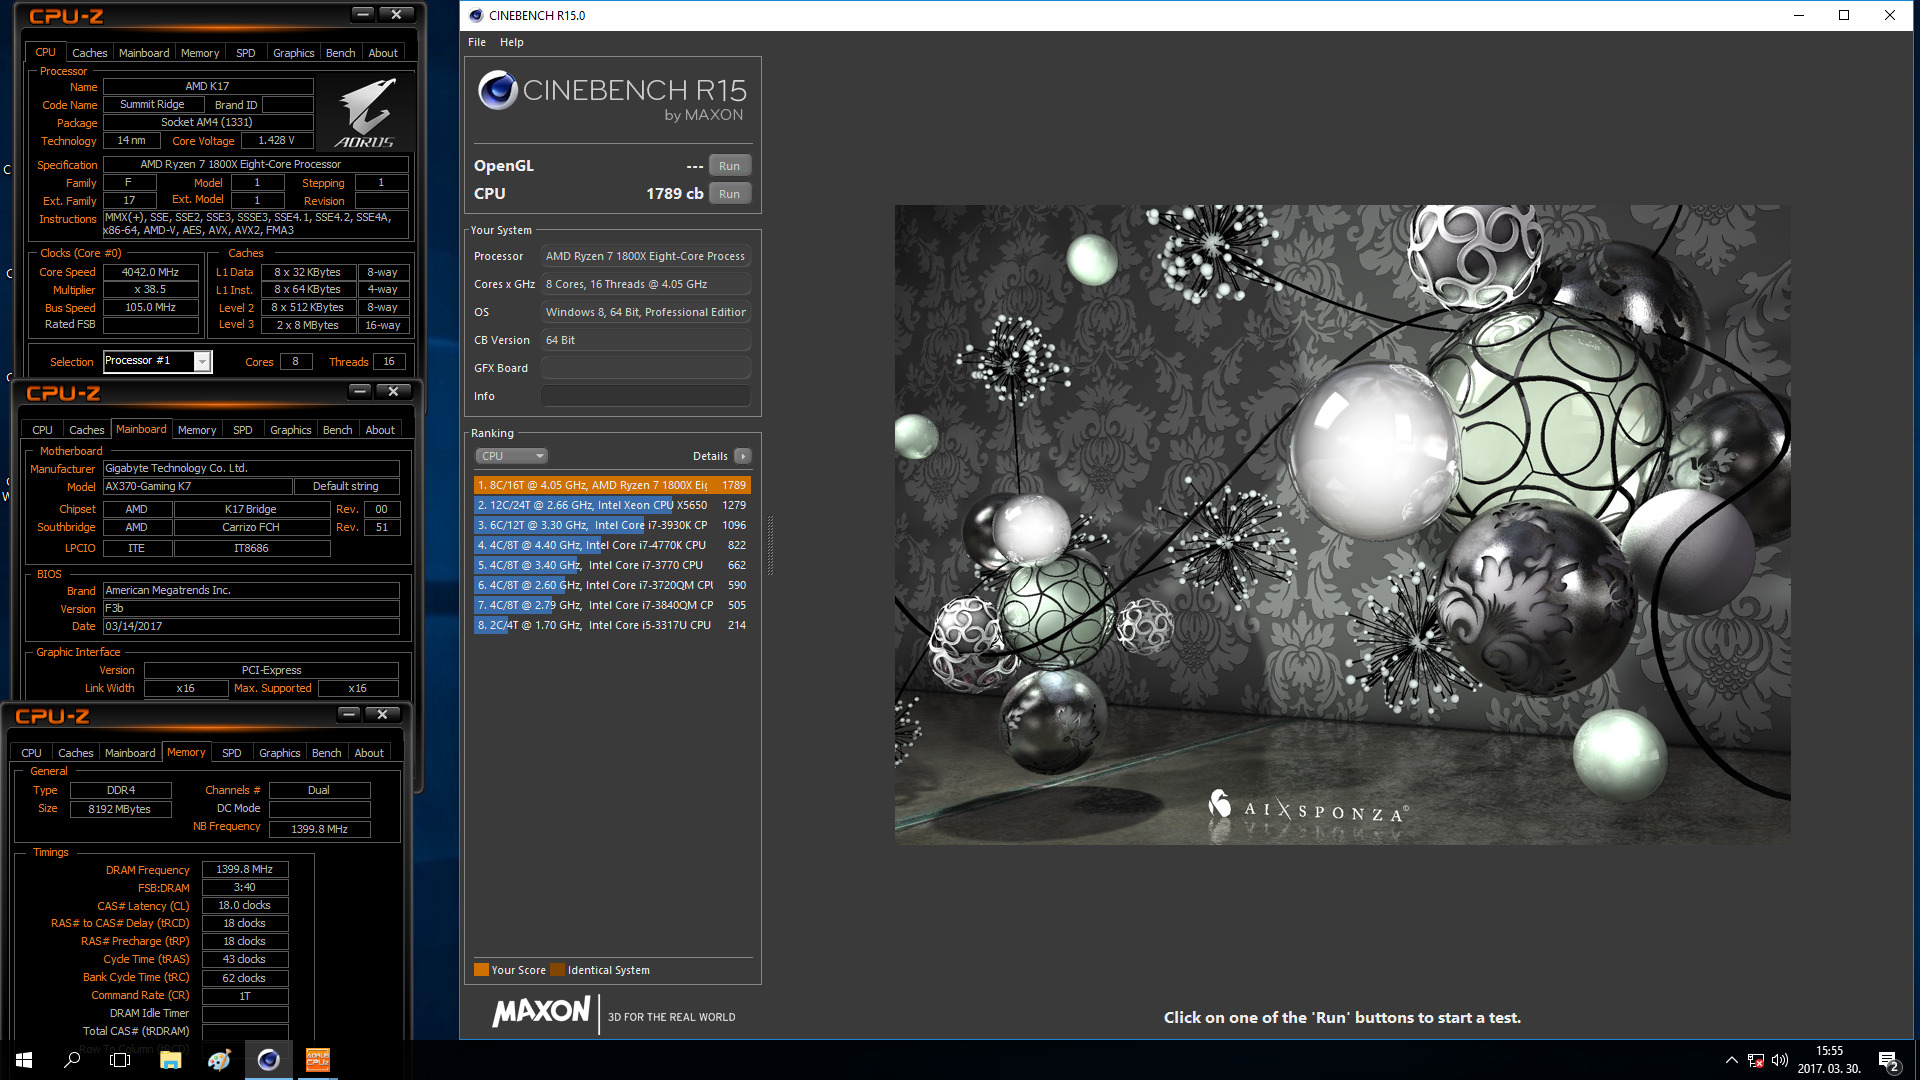Click the AORUS logo in CPU-Z
The height and width of the screenshot is (1080, 1920).
(365, 112)
